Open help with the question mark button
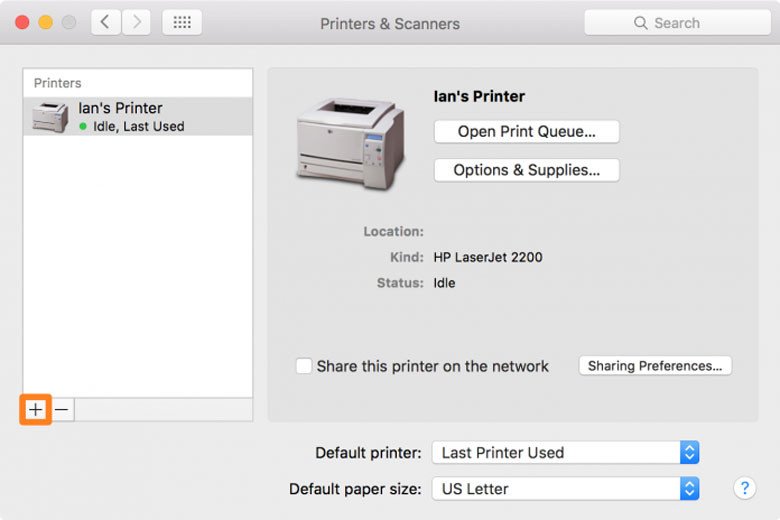 click(x=744, y=488)
